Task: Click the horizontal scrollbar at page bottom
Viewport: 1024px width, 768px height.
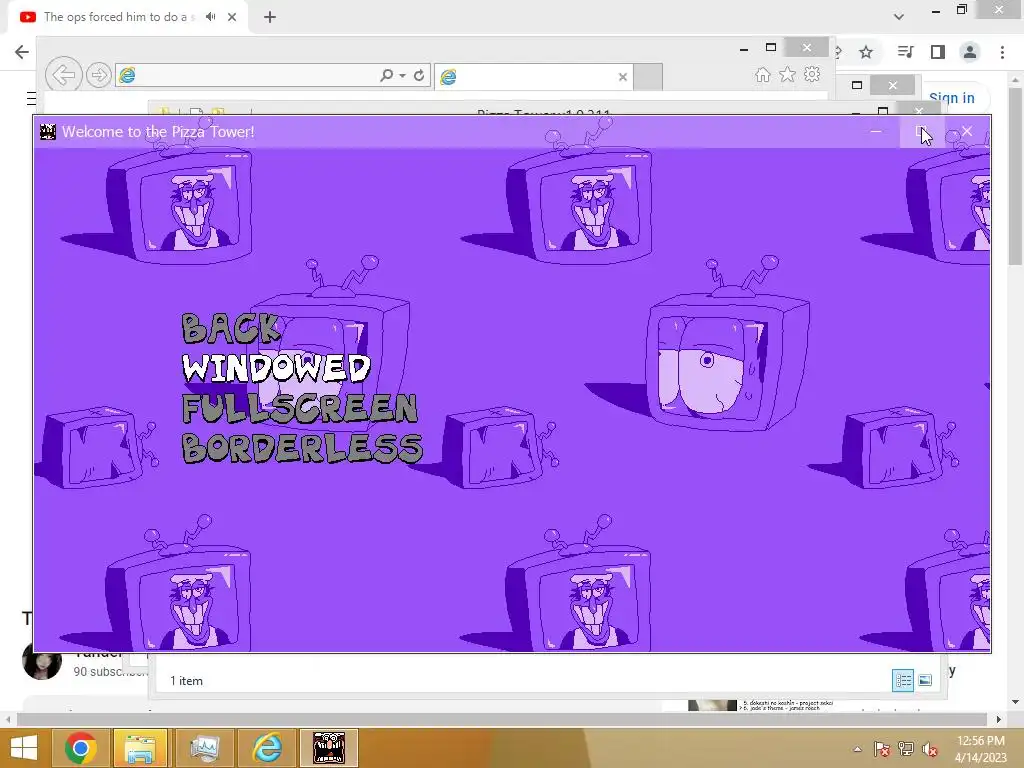Action: pos(502,719)
